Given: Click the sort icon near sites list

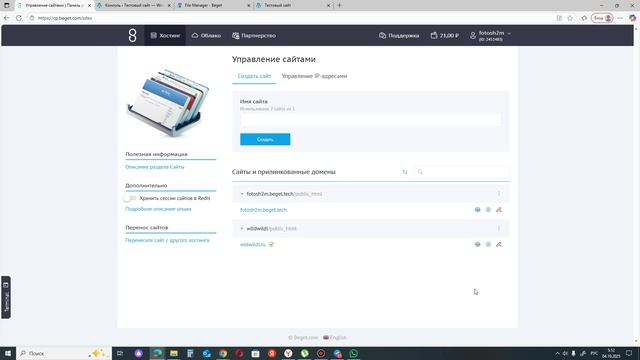Looking at the screenshot, I should [x=404, y=172].
